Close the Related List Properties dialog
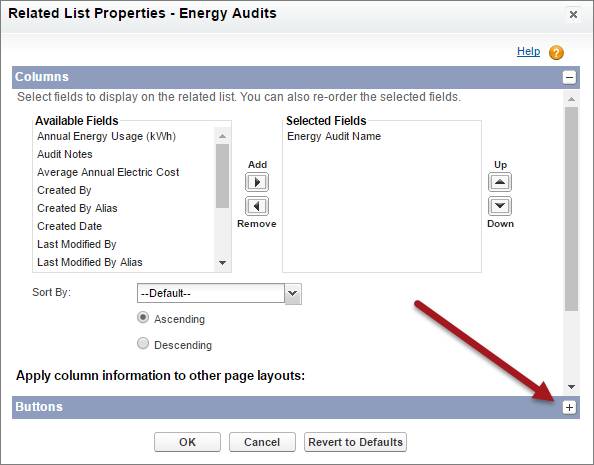The image size is (594, 465). pos(573,14)
